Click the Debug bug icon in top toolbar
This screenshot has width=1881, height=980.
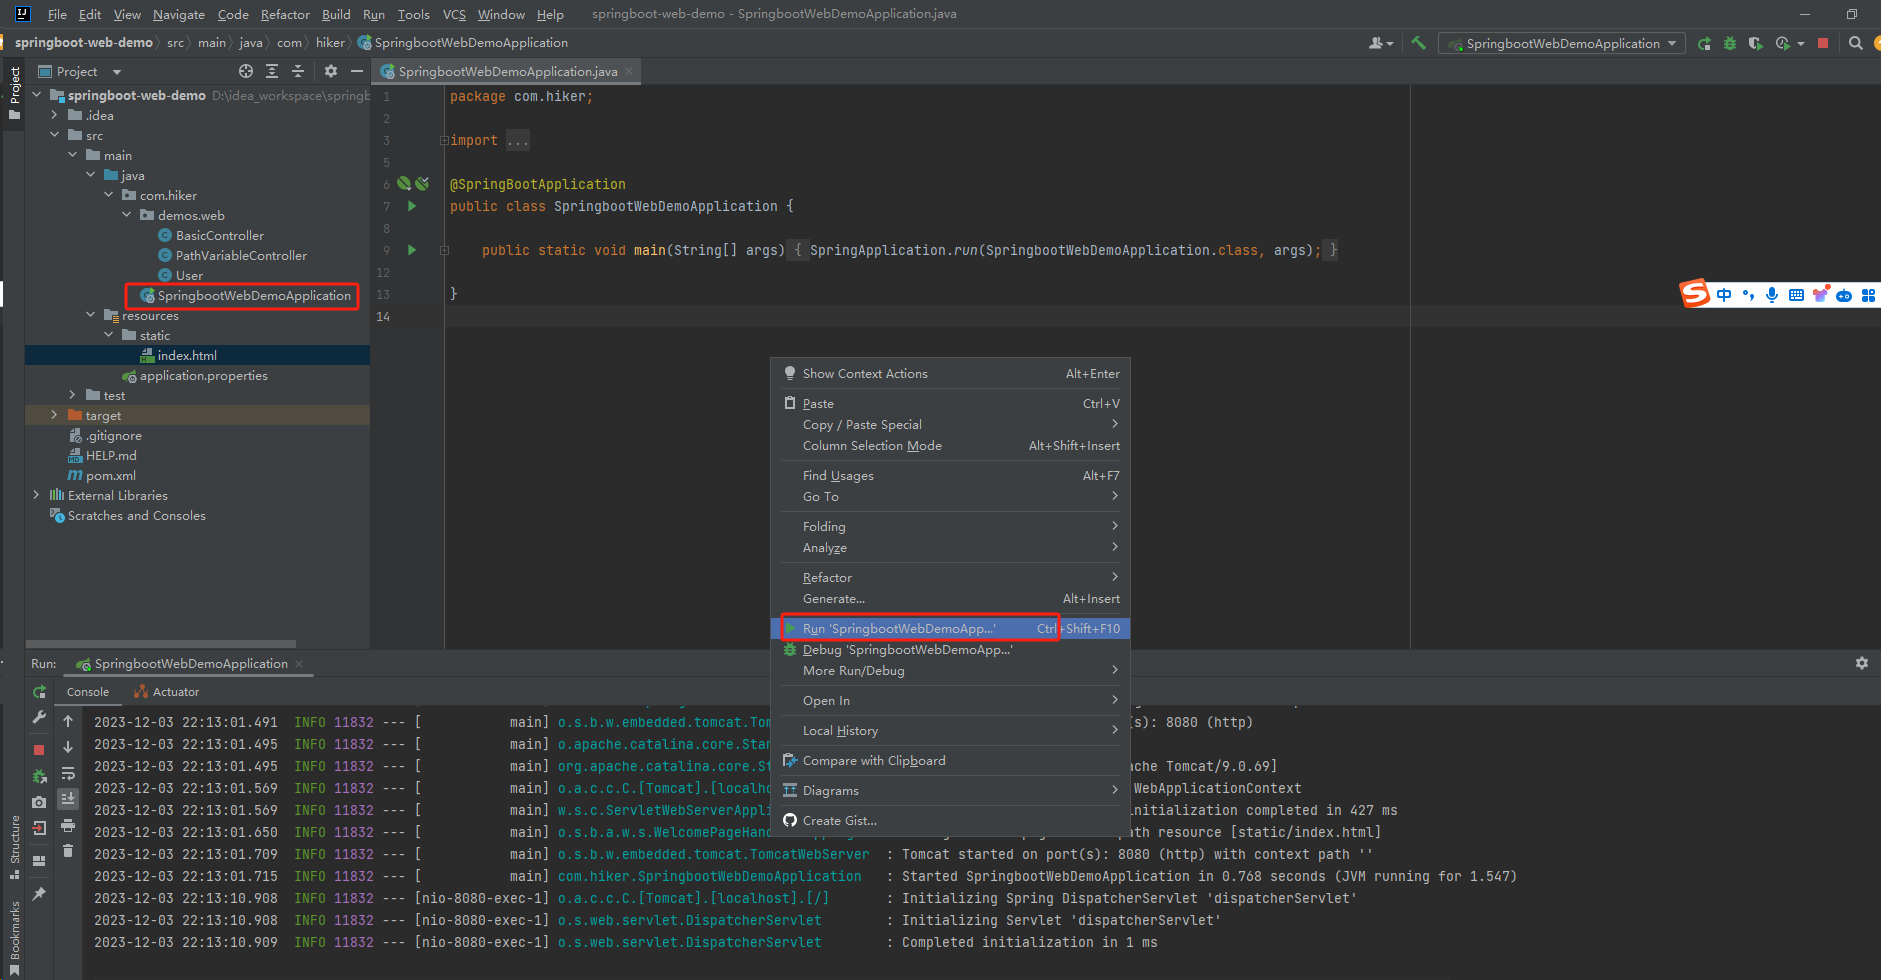pos(1730,43)
